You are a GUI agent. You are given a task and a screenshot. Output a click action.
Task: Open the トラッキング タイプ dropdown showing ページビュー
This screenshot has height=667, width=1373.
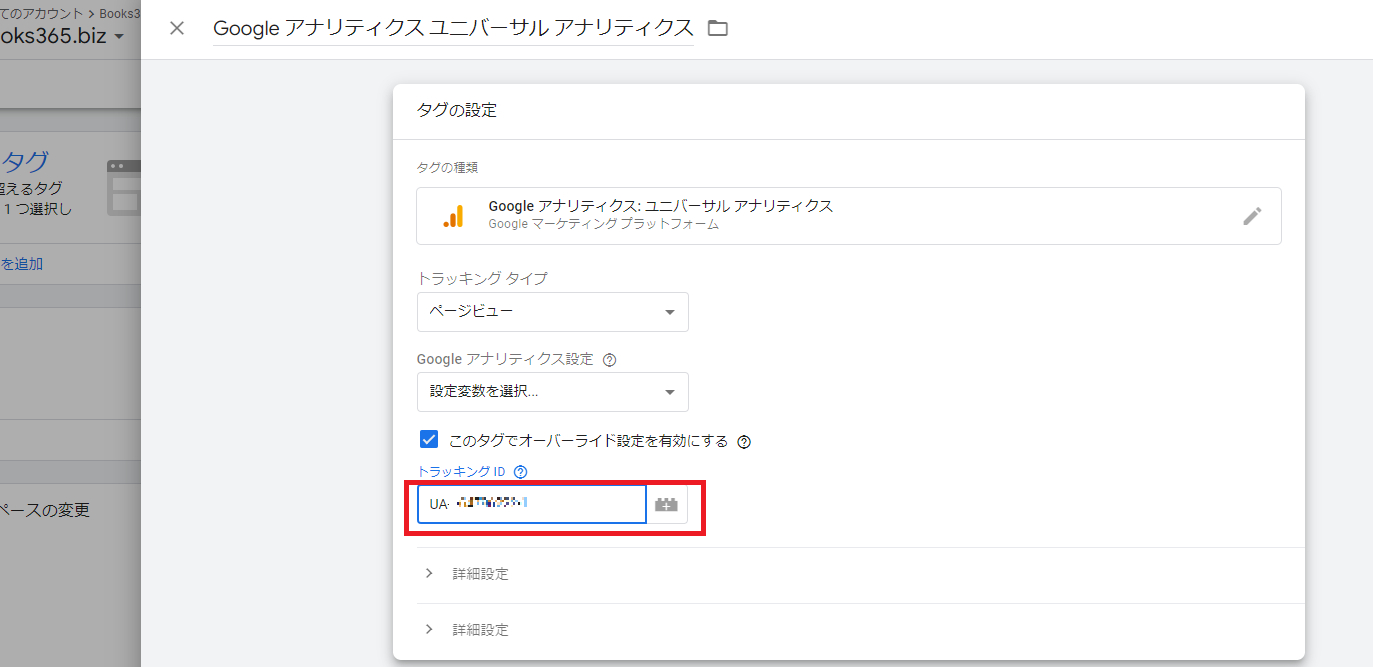[552, 312]
